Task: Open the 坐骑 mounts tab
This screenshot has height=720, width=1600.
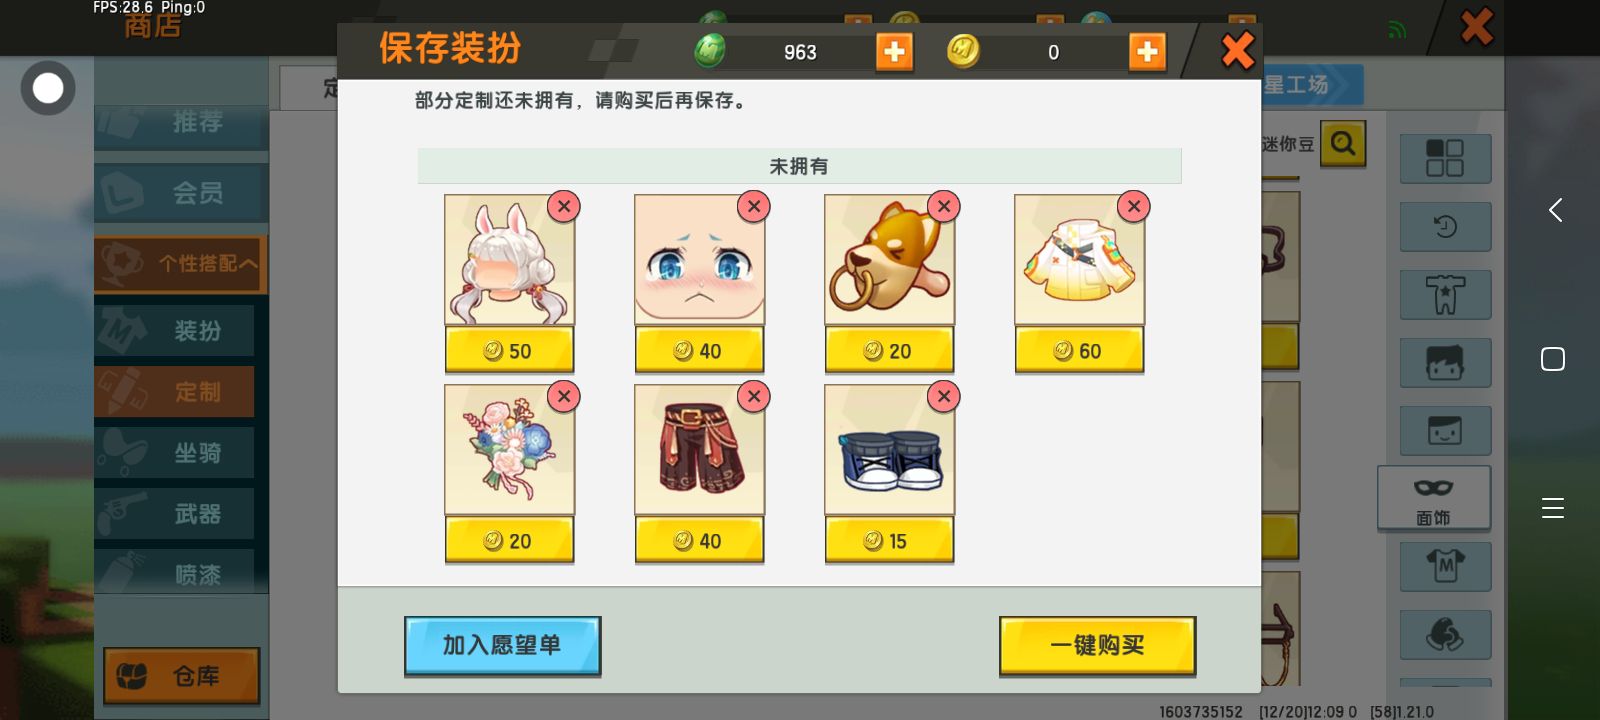Action: [x=175, y=452]
